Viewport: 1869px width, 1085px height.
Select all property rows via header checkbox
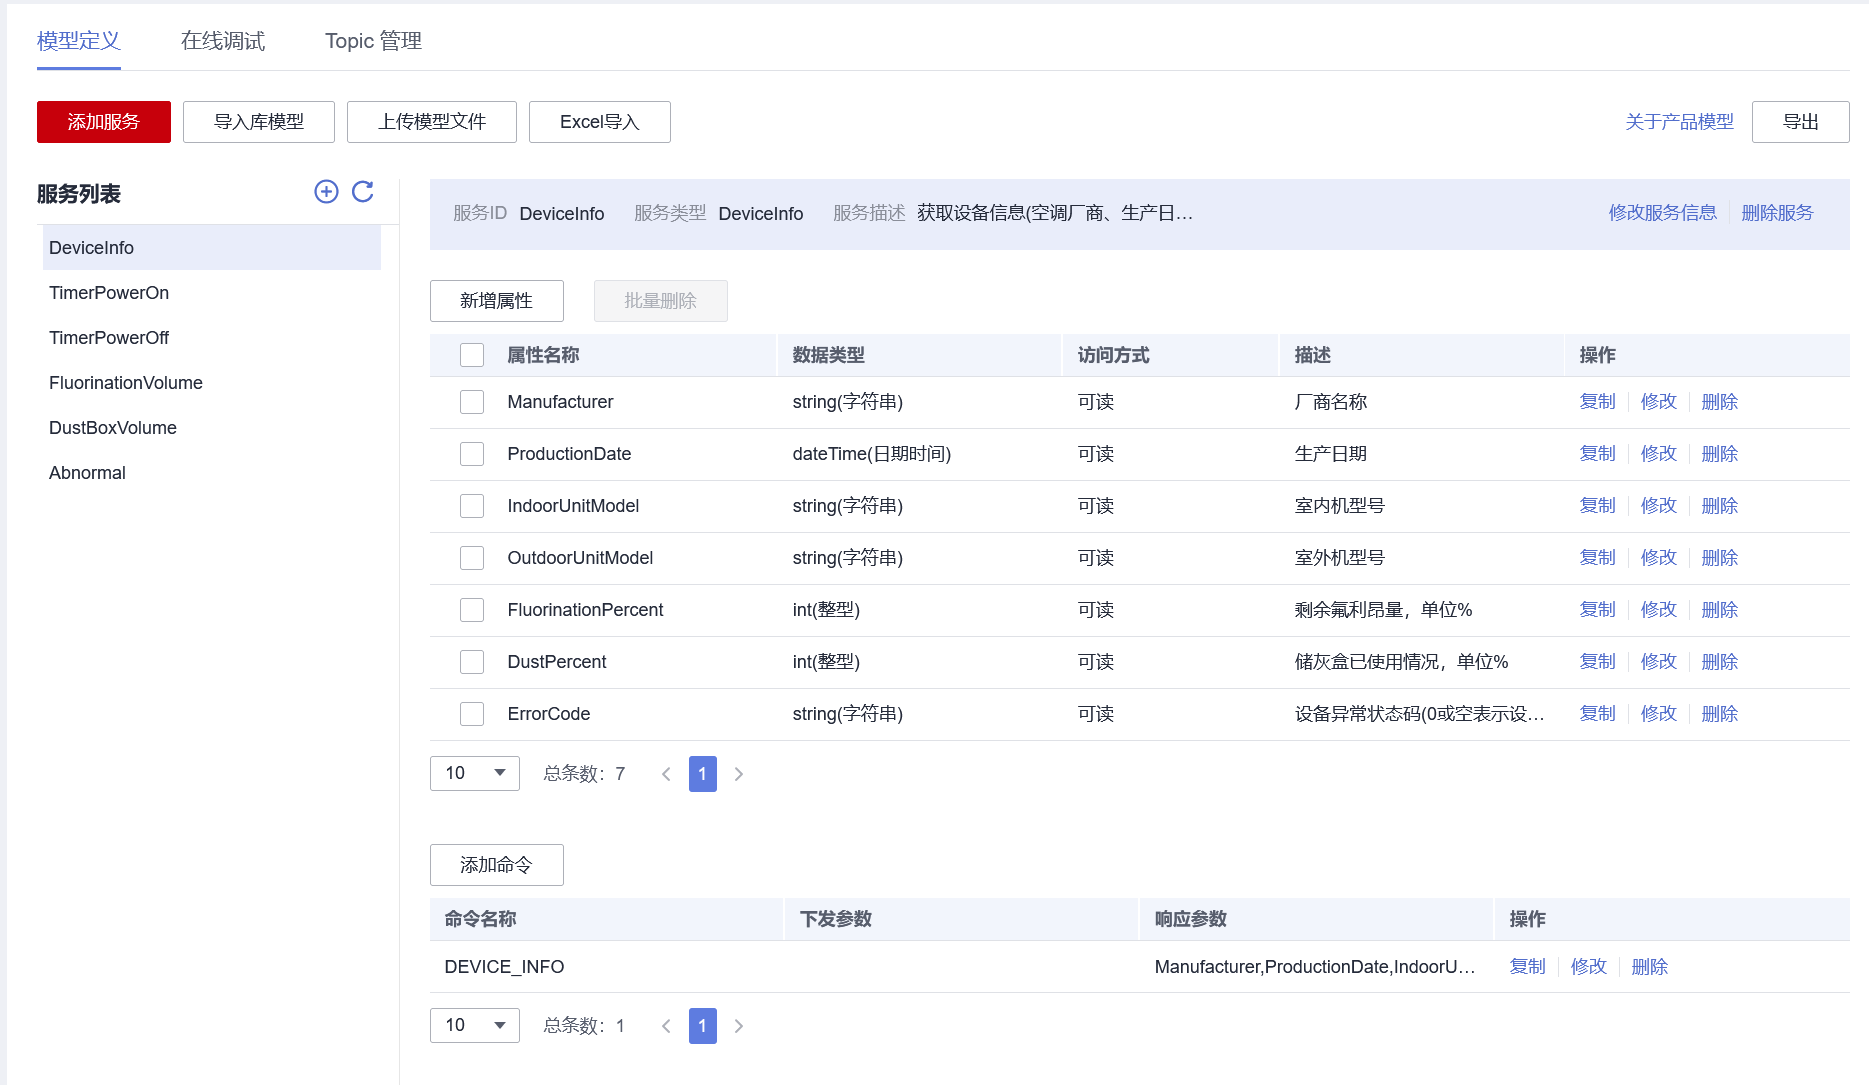click(x=471, y=354)
